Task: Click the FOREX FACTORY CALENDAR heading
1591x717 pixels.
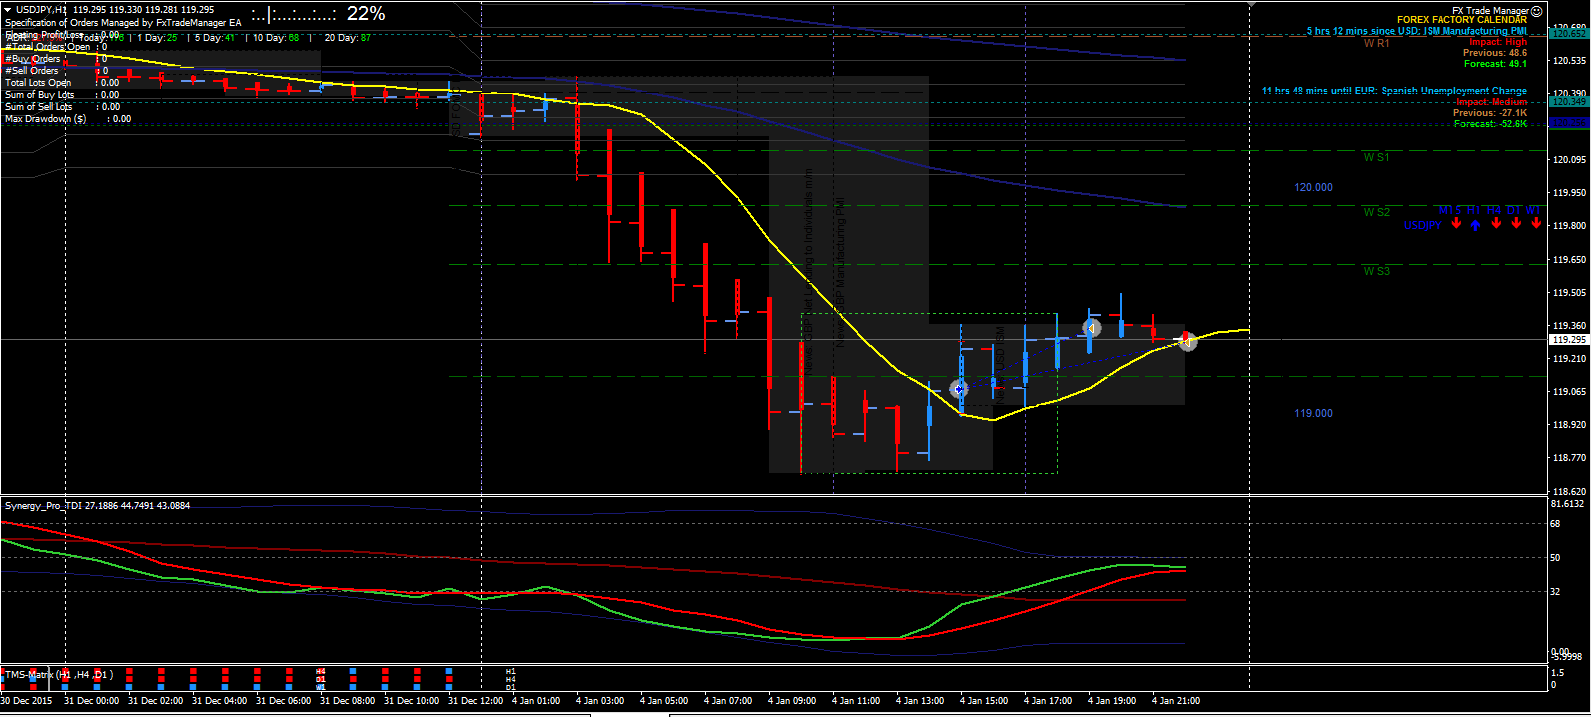Action: pos(1462,20)
